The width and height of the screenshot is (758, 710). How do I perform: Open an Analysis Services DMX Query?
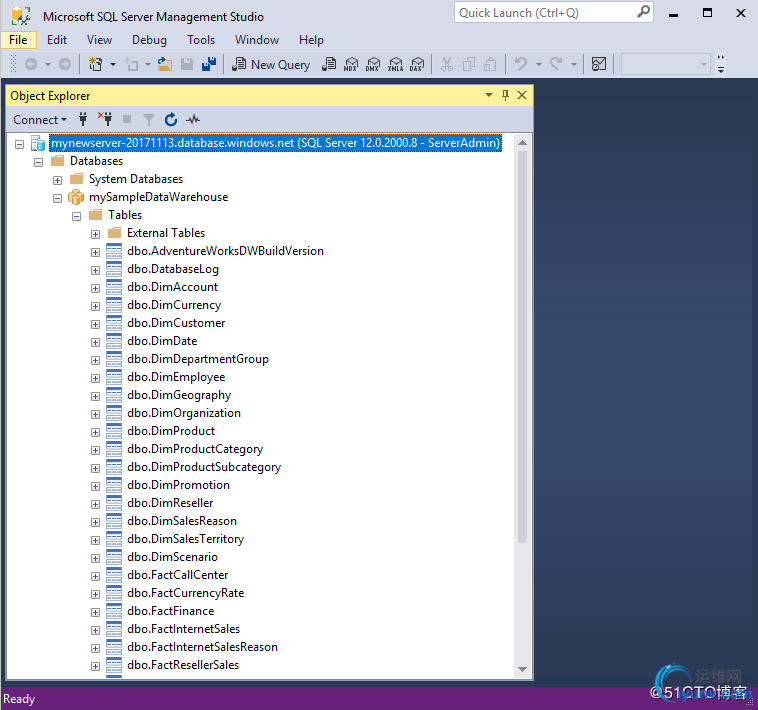[x=373, y=64]
